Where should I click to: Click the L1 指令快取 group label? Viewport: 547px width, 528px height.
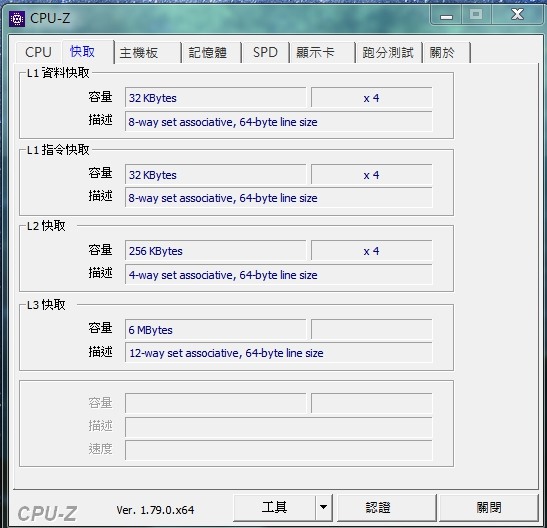pyautogui.click(x=58, y=150)
